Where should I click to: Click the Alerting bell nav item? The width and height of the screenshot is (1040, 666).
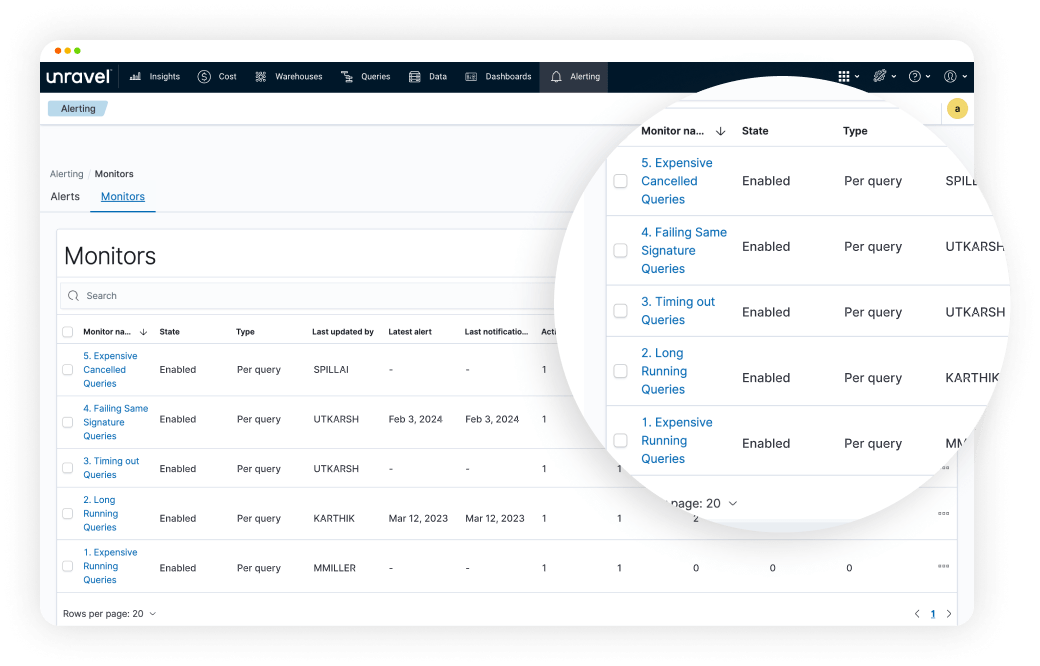coord(574,77)
